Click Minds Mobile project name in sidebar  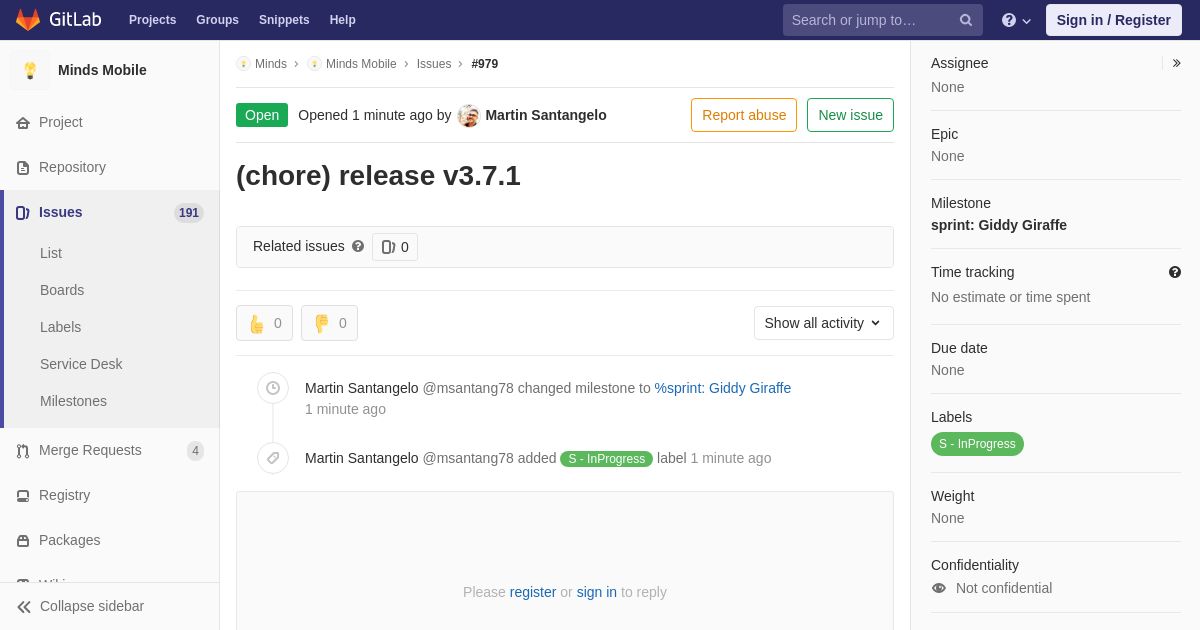click(x=102, y=70)
